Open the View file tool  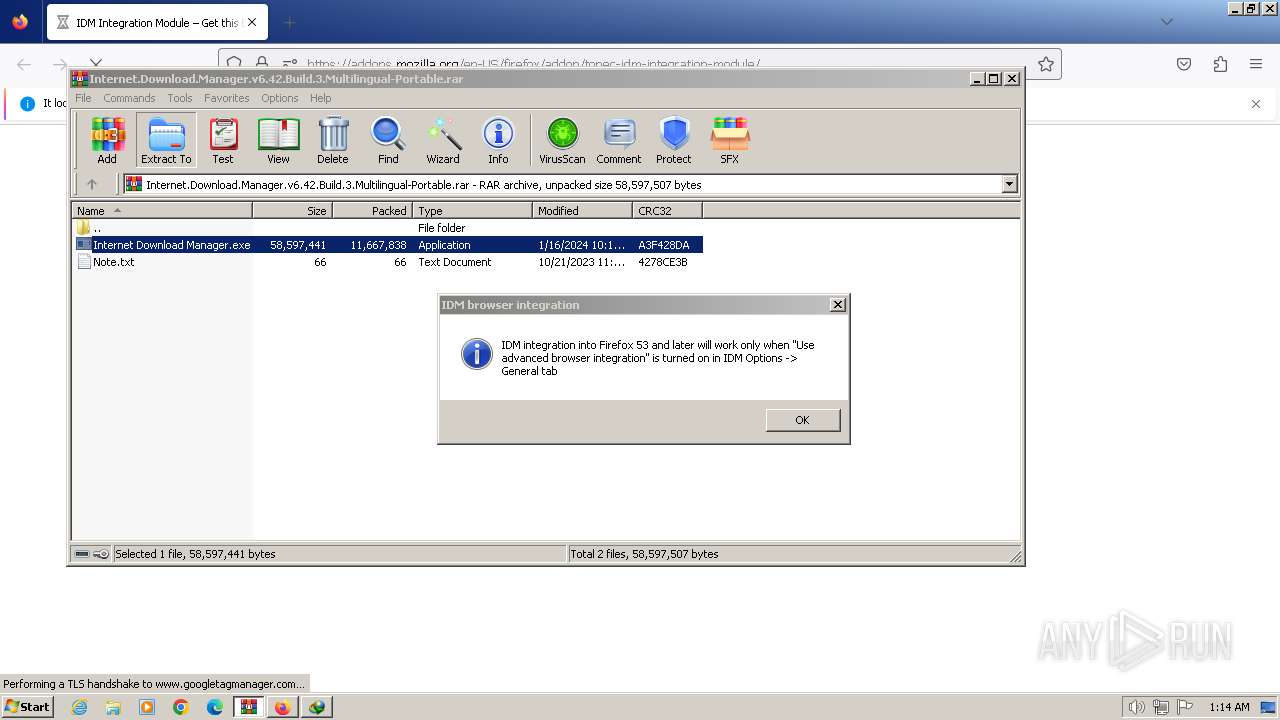click(278, 140)
